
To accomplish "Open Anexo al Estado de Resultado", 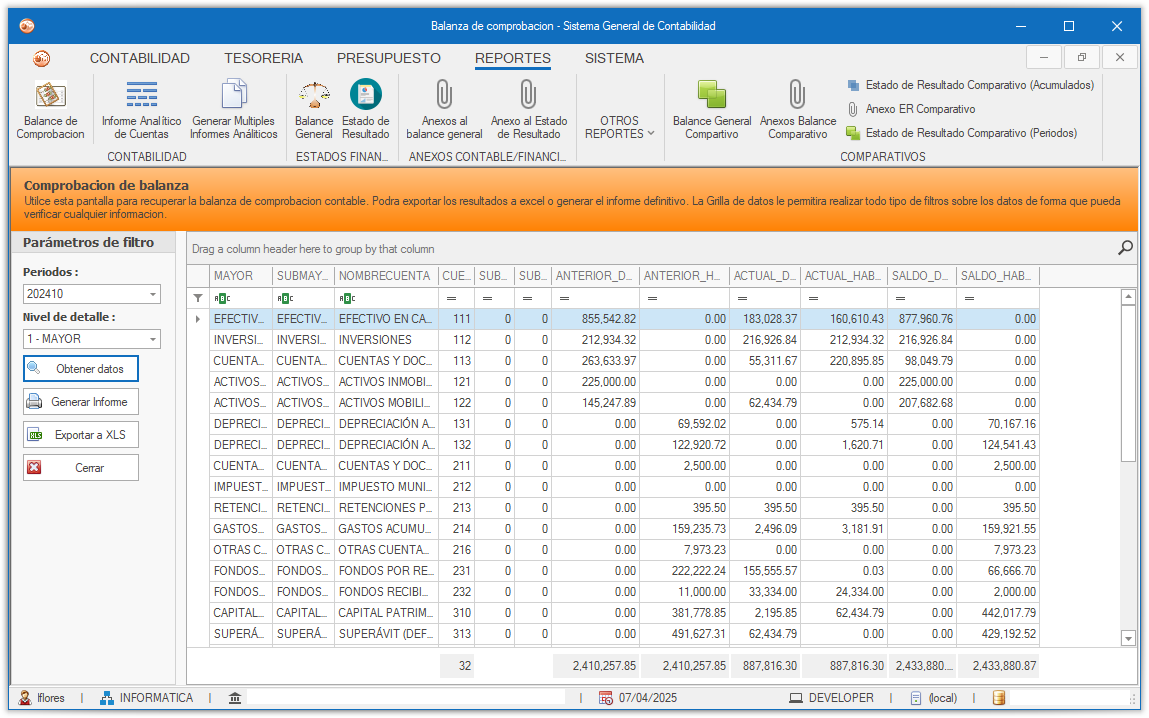I will click(529, 110).
